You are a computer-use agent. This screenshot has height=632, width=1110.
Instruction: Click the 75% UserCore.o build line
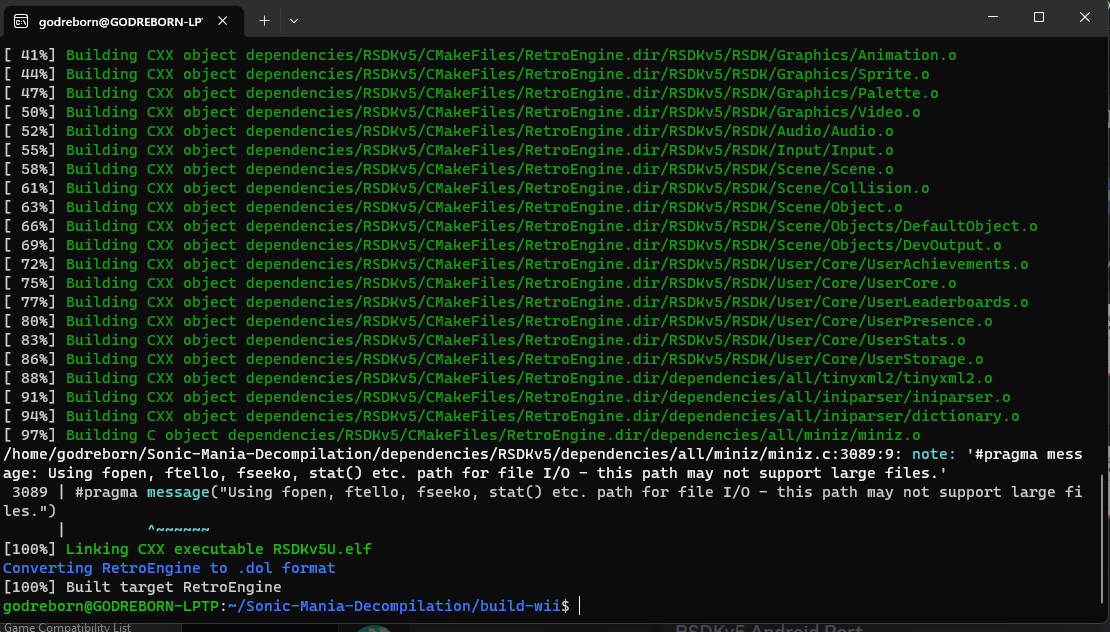point(480,284)
